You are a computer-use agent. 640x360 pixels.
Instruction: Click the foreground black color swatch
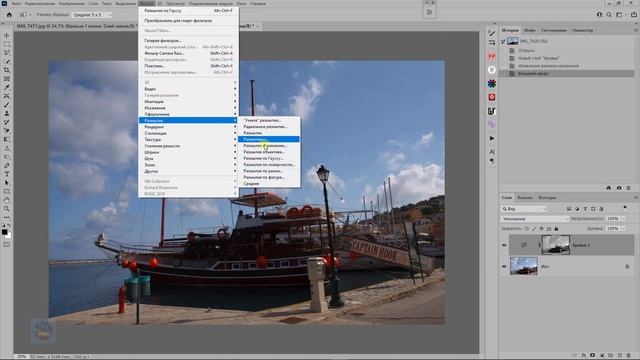[x=4, y=232]
